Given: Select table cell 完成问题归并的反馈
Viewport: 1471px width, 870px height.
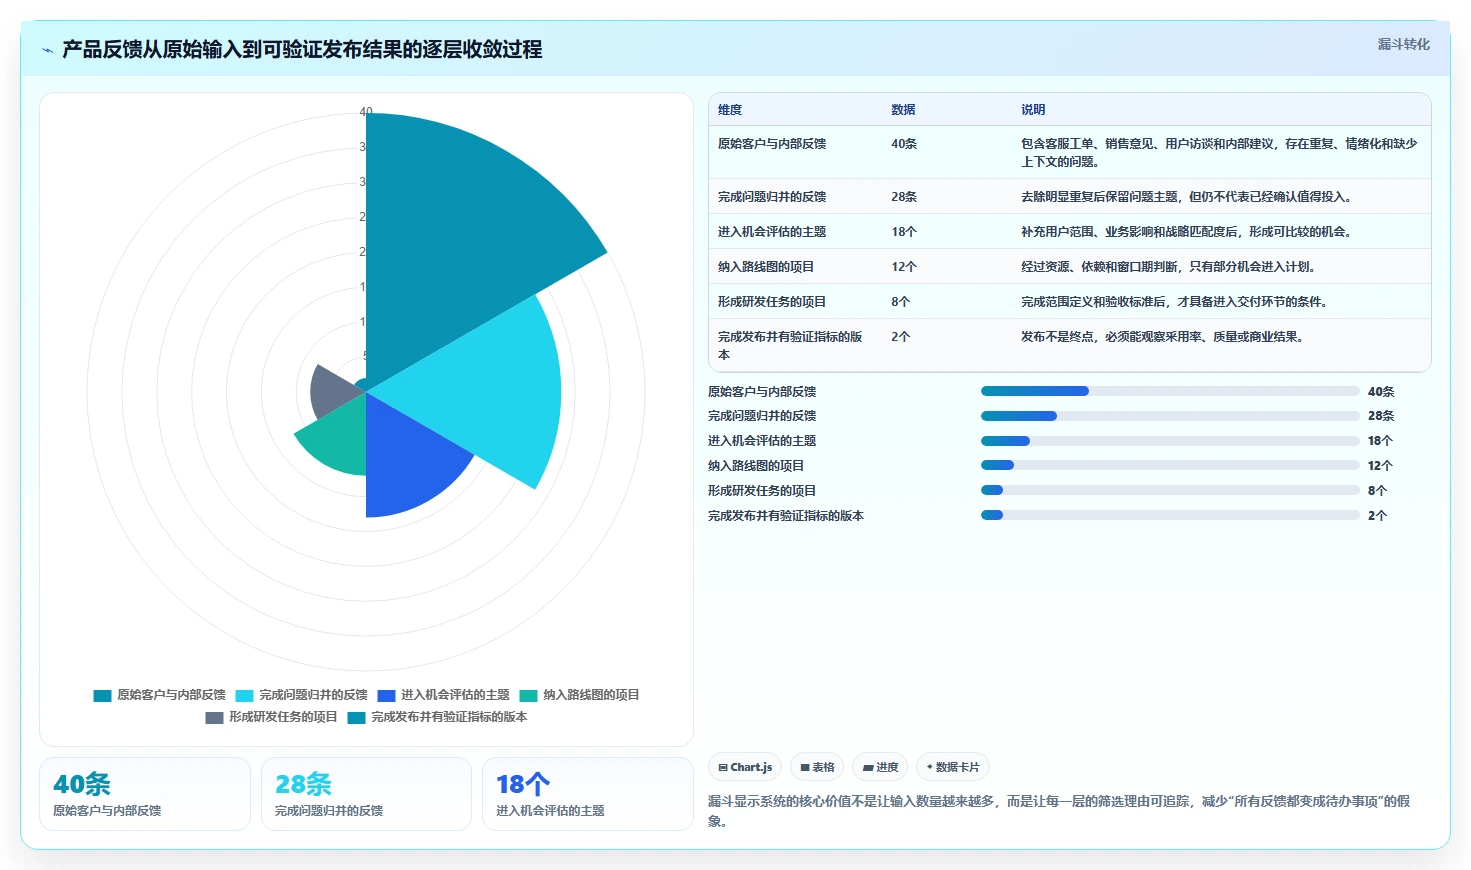Looking at the screenshot, I should 772,197.
